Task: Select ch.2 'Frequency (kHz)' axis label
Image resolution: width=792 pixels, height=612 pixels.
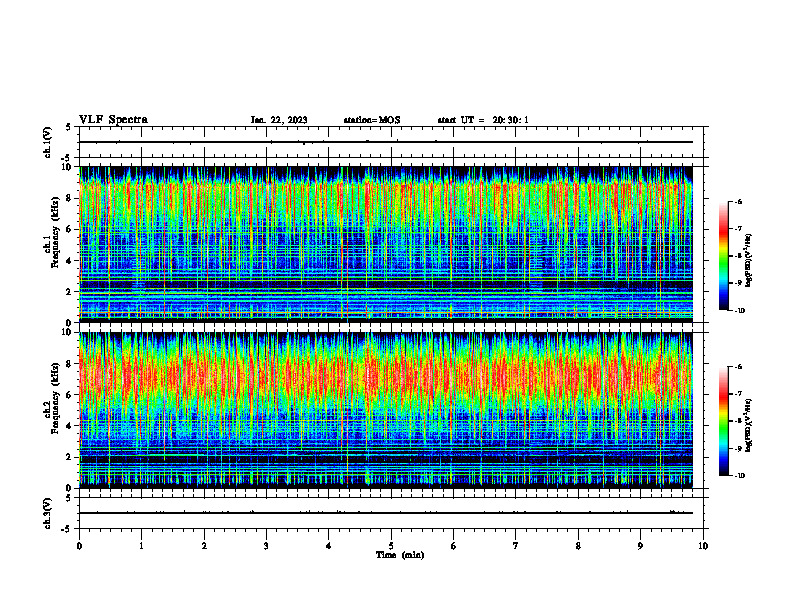Action: click(55, 398)
